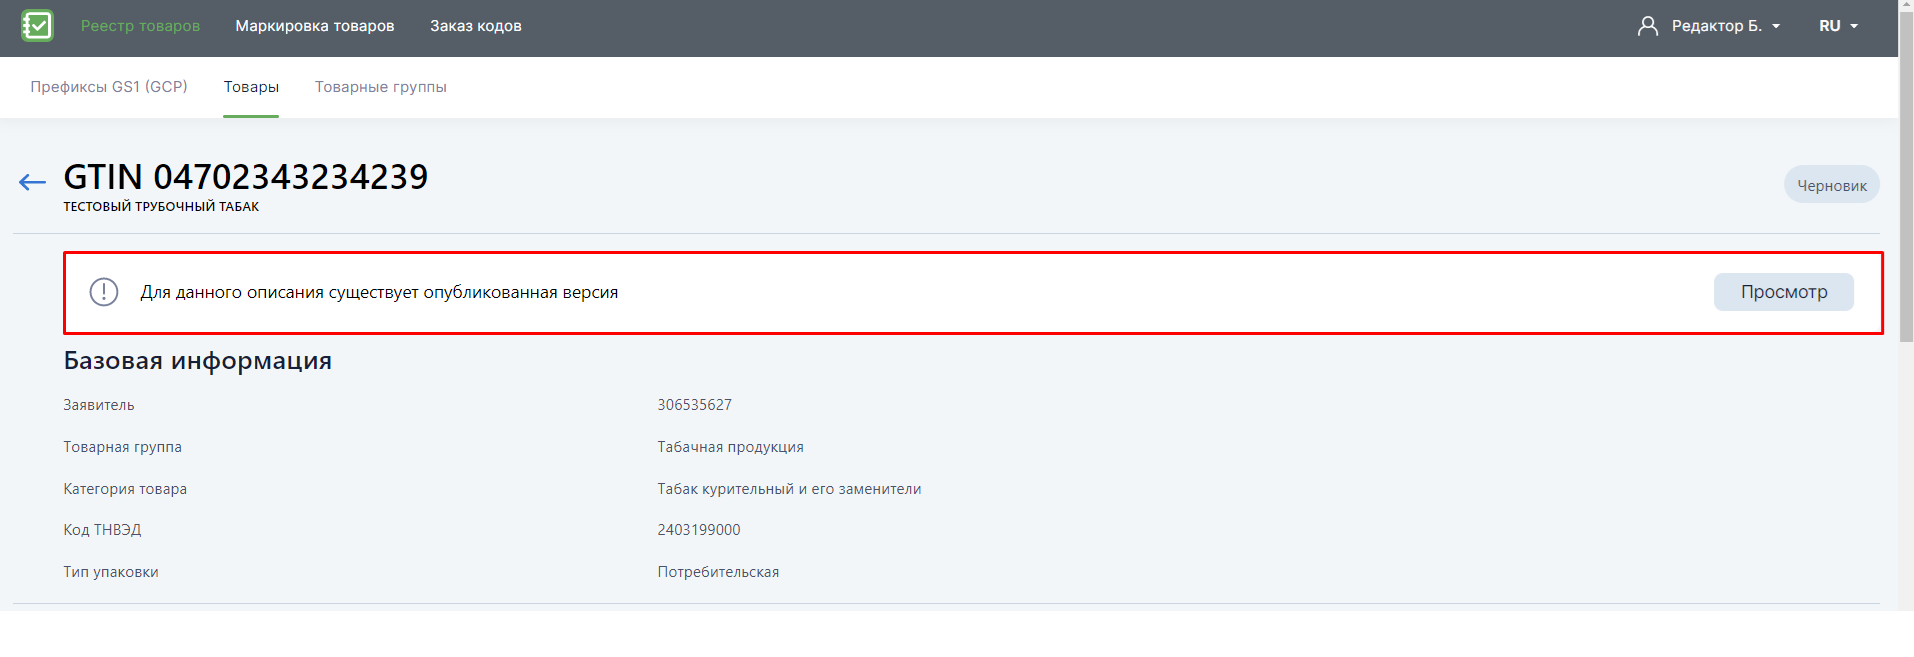Select value Потребительская
Screen dimensions: 1914x657
coord(718,572)
